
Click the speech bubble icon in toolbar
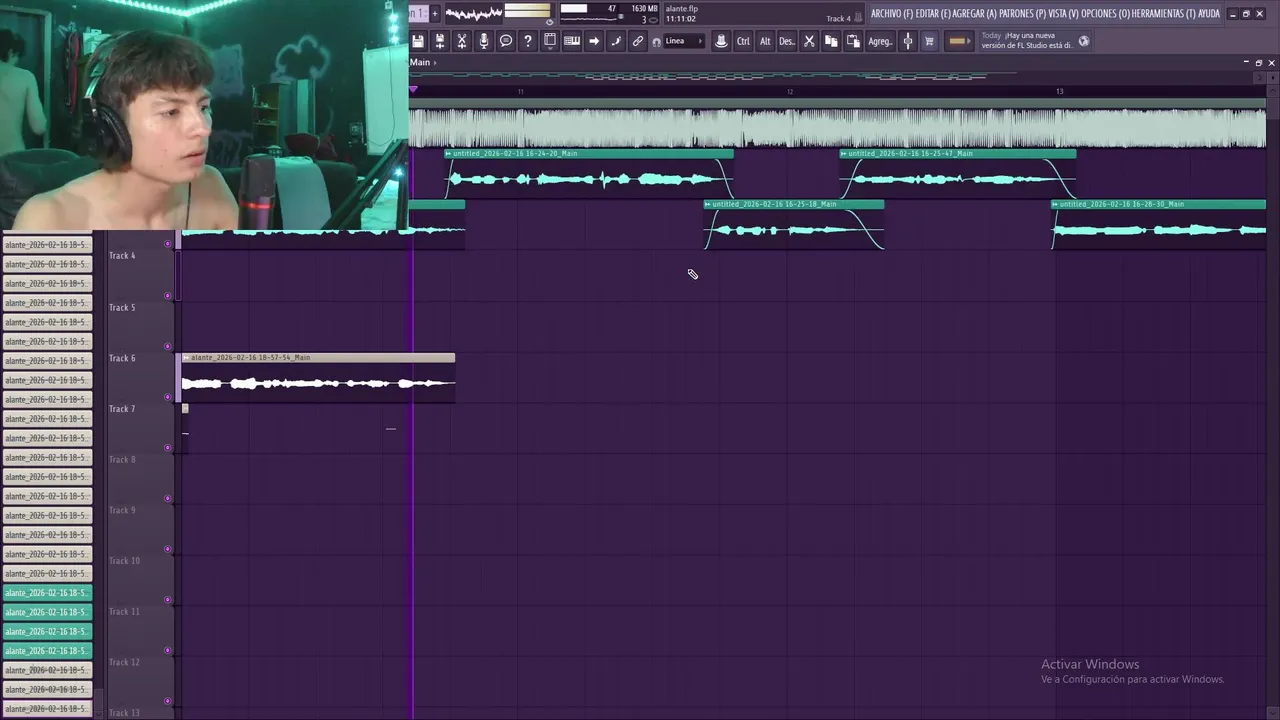506,41
